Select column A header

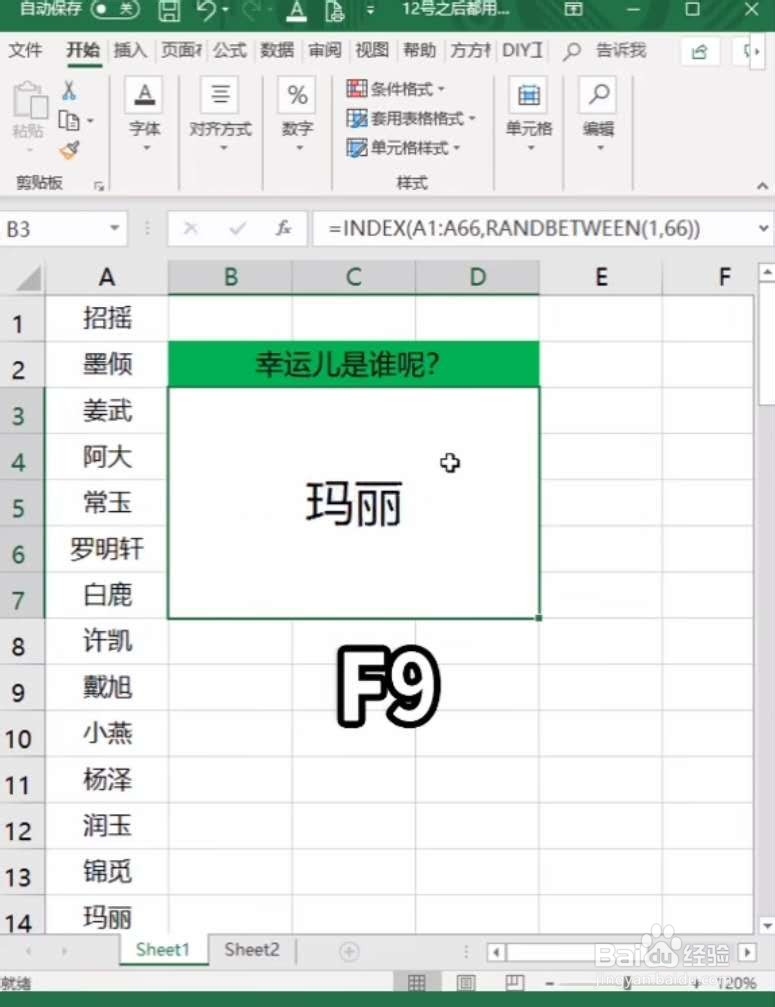[107, 277]
